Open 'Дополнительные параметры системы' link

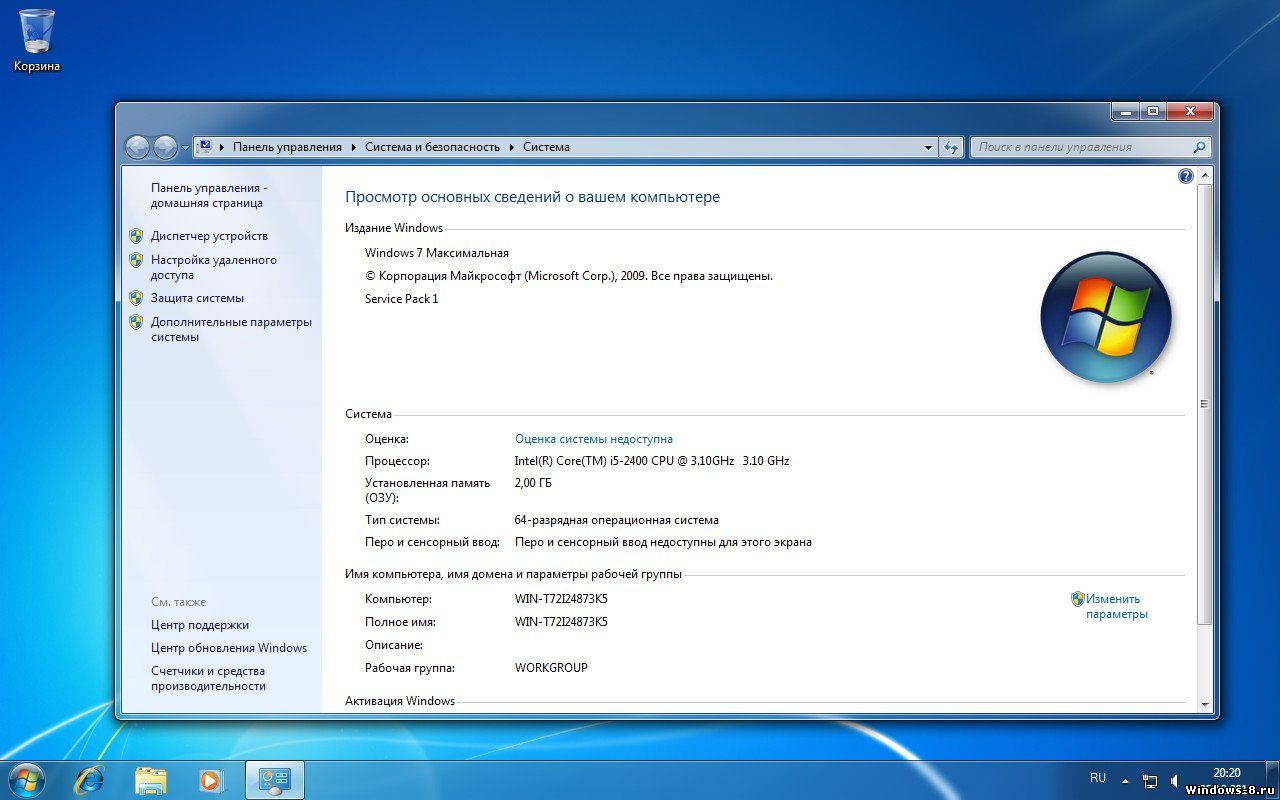231,329
